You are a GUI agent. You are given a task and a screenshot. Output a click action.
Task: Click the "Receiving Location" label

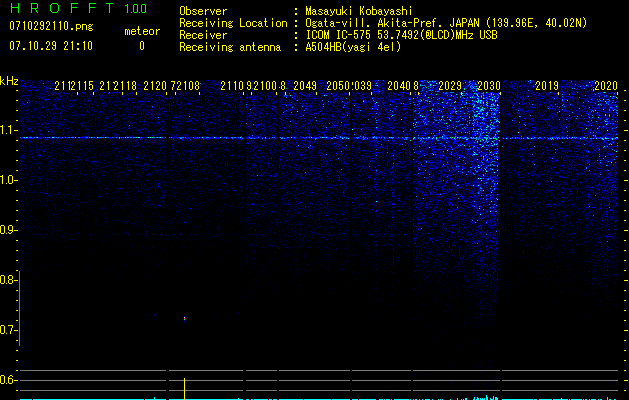coord(233,23)
